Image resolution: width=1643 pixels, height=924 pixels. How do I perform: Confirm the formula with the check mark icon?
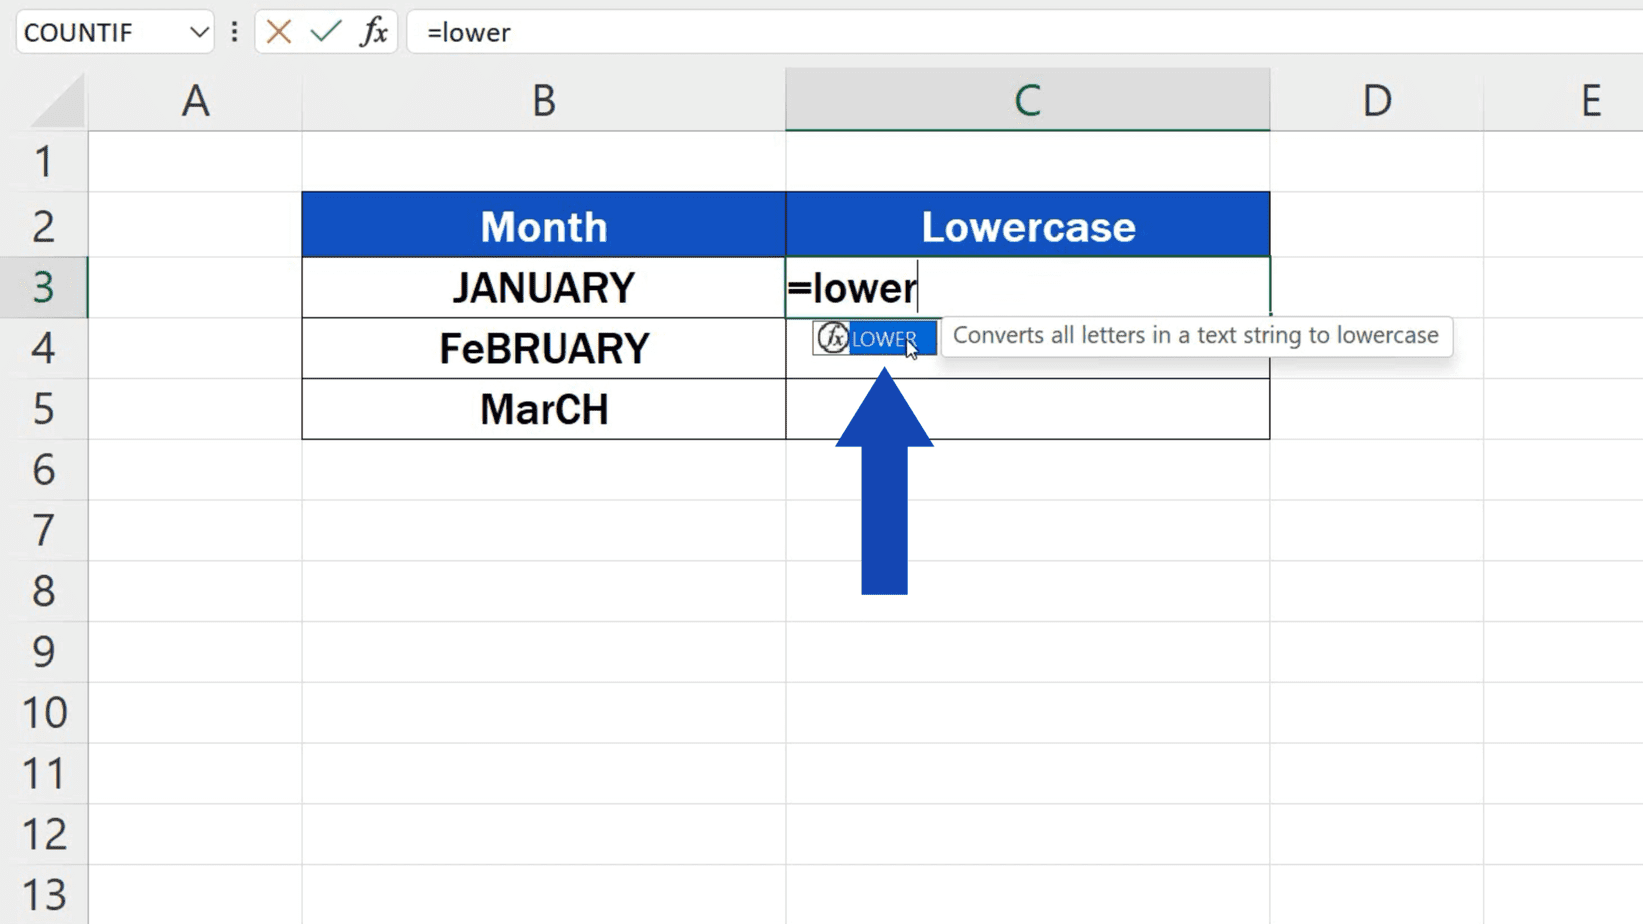pyautogui.click(x=323, y=32)
